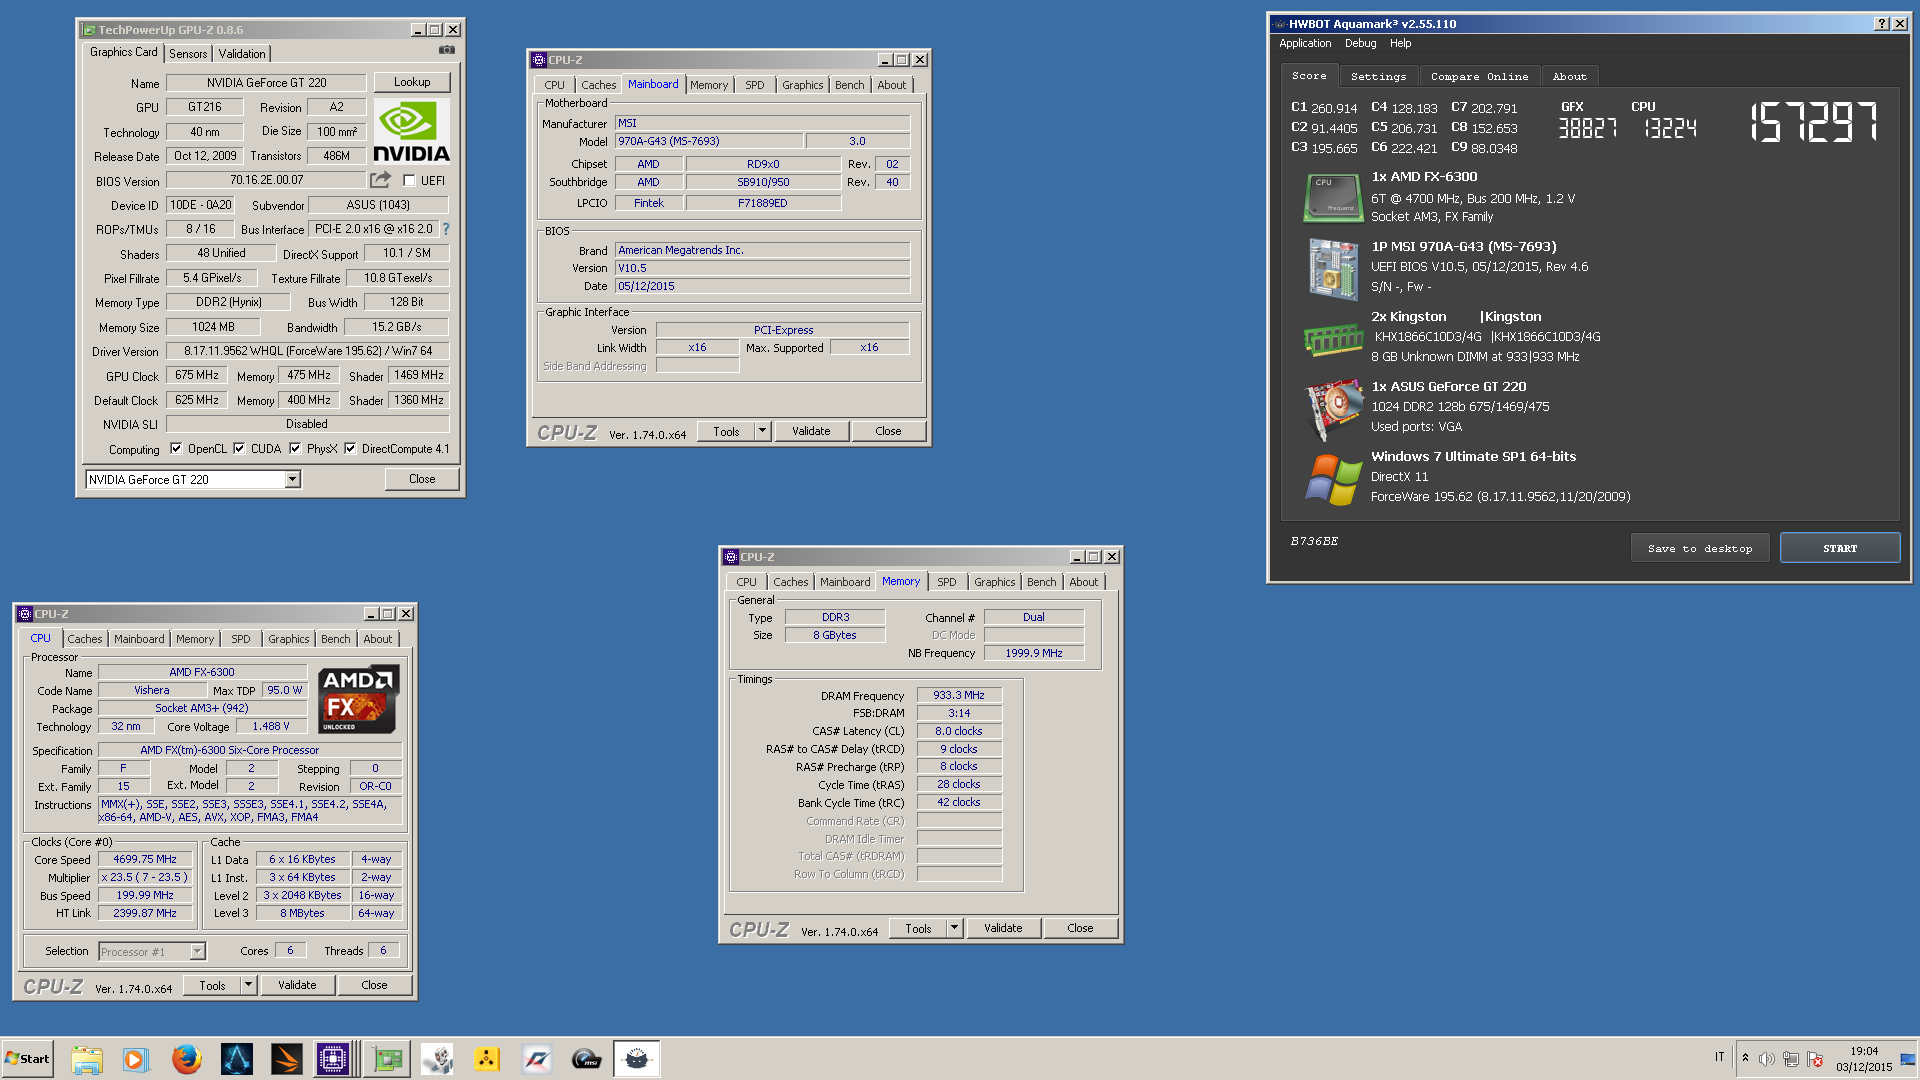Open the yellow radiation-symbol taskbar icon
This screenshot has width=1920, height=1080.
[x=487, y=1059]
